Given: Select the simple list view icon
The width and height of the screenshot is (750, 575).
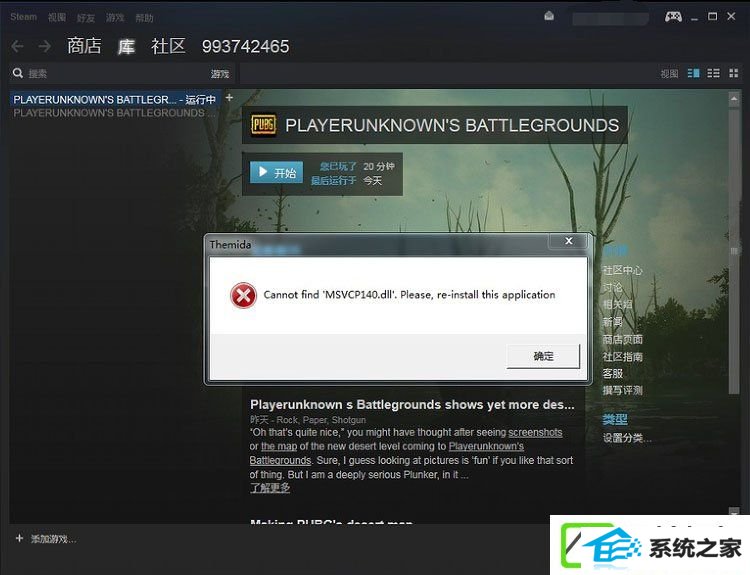Looking at the screenshot, I should coord(713,73).
